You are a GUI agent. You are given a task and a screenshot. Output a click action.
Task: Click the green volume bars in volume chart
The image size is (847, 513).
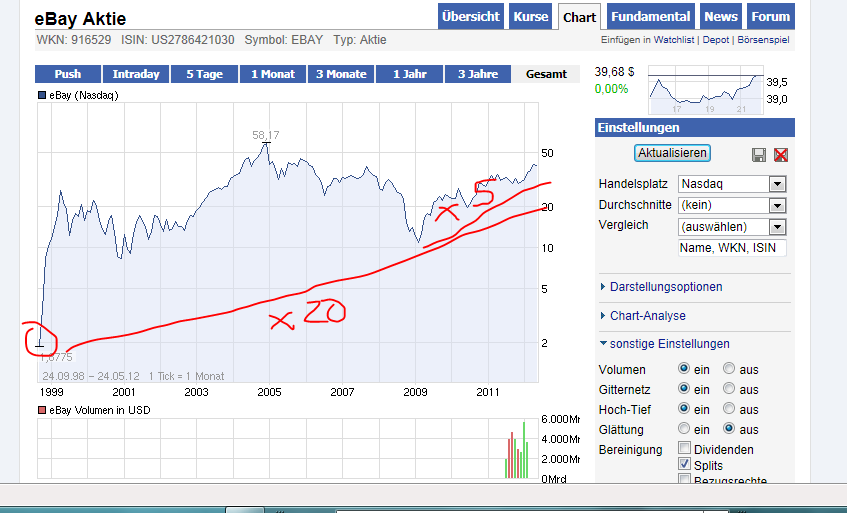[516, 451]
